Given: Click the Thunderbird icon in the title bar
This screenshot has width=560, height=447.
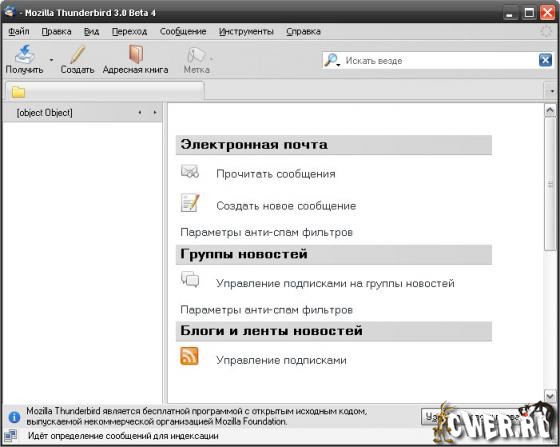Looking at the screenshot, I should click(10, 11).
